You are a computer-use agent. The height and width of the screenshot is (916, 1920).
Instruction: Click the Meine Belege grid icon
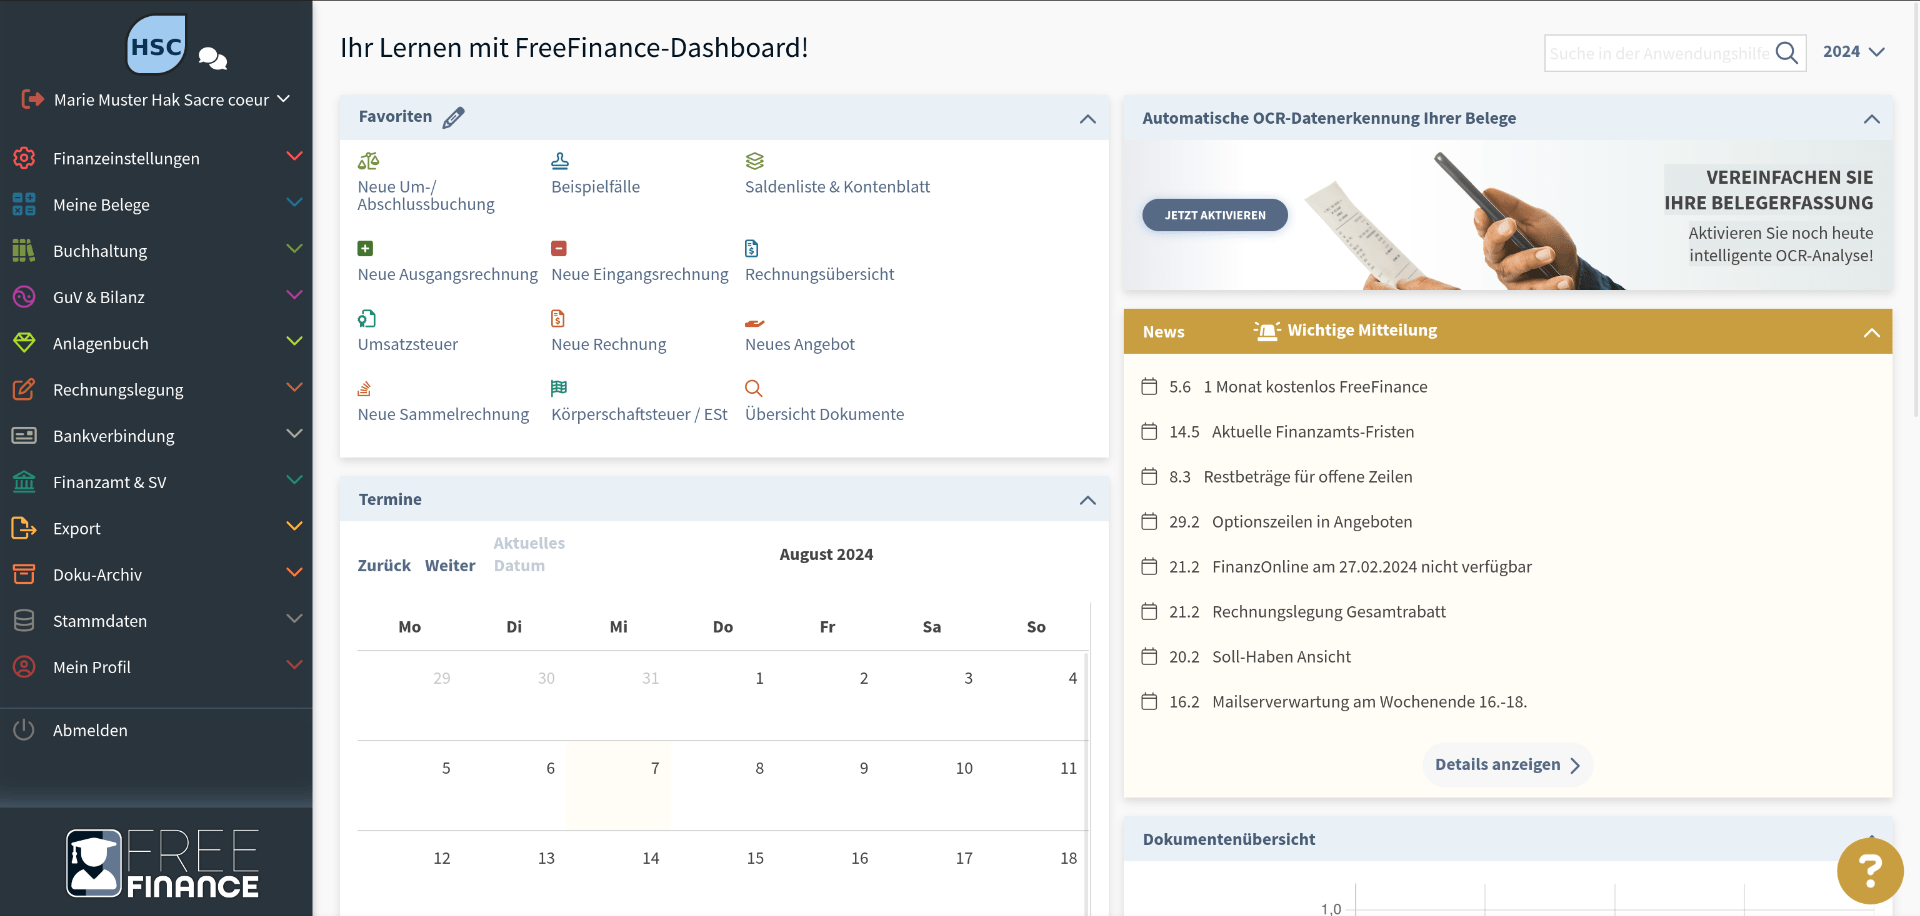[24, 204]
